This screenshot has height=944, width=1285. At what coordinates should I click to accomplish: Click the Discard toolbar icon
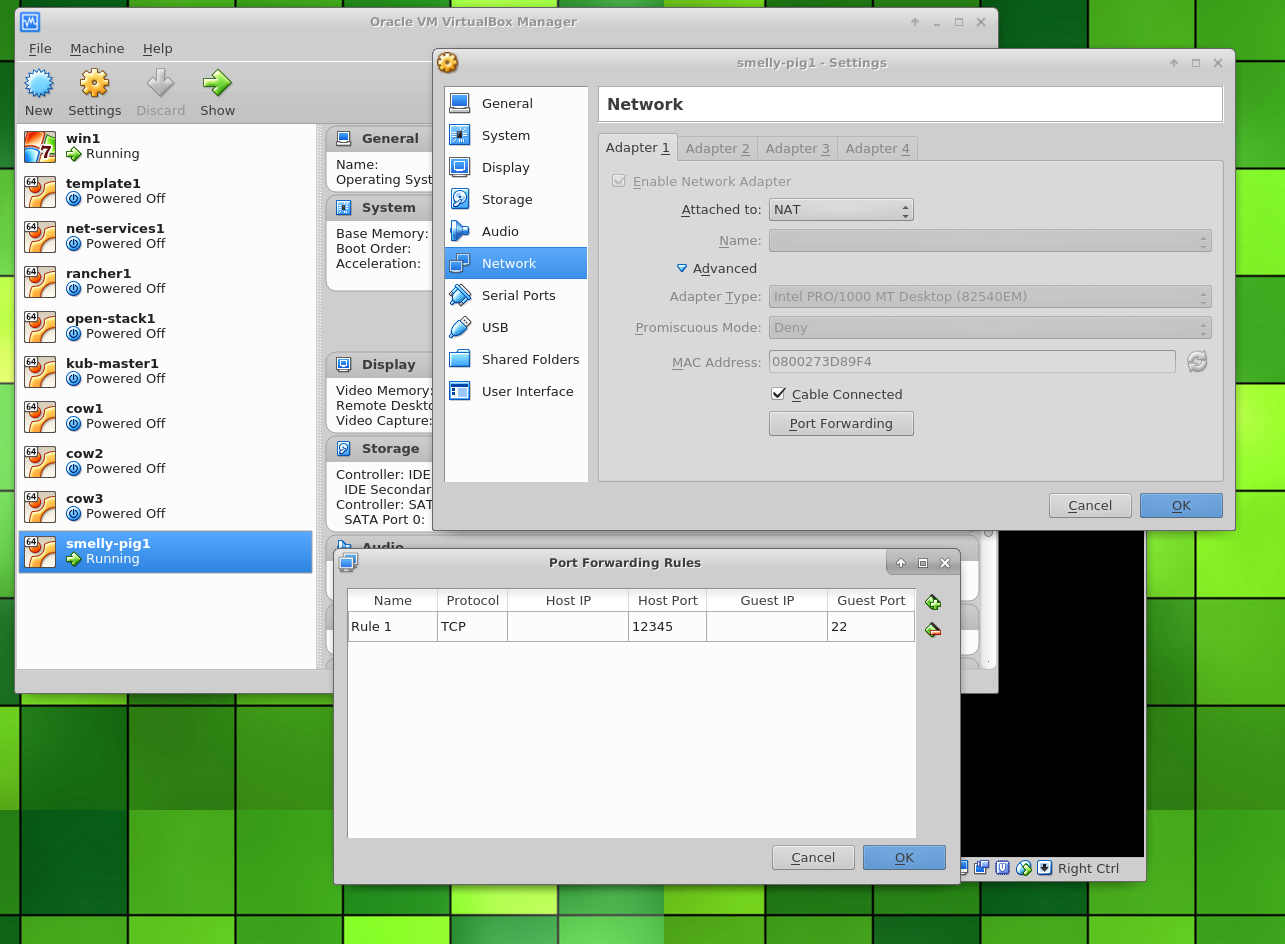pyautogui.click(x=160, y=83)
